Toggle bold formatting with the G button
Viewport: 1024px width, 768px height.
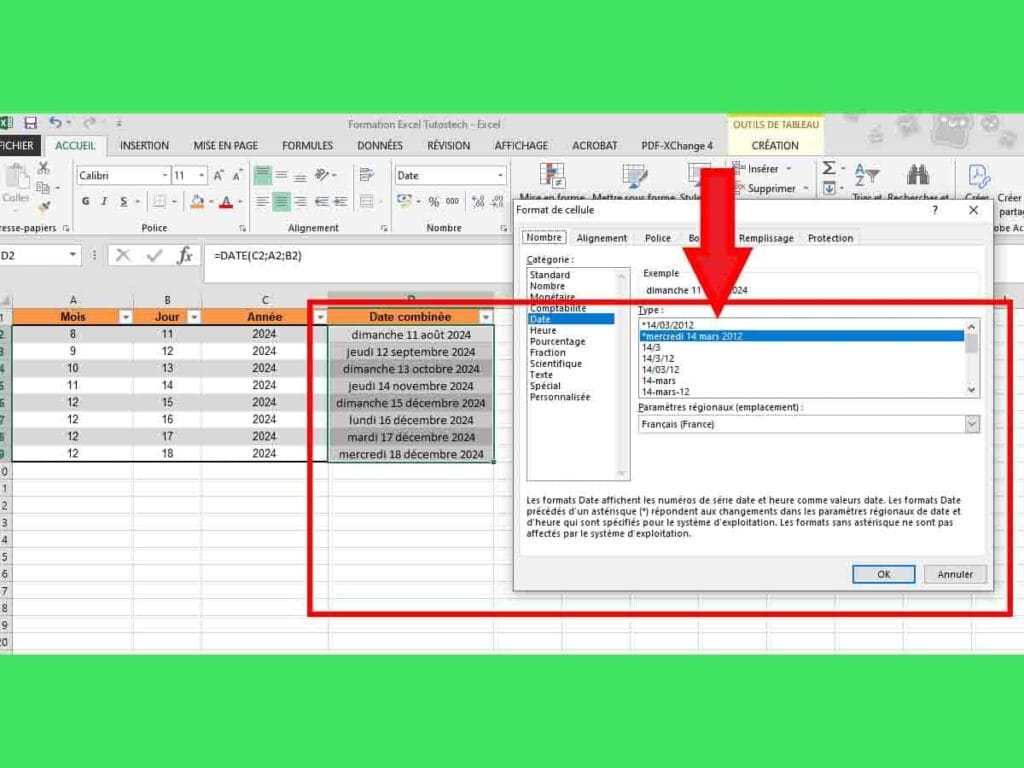tap(85, 201)
